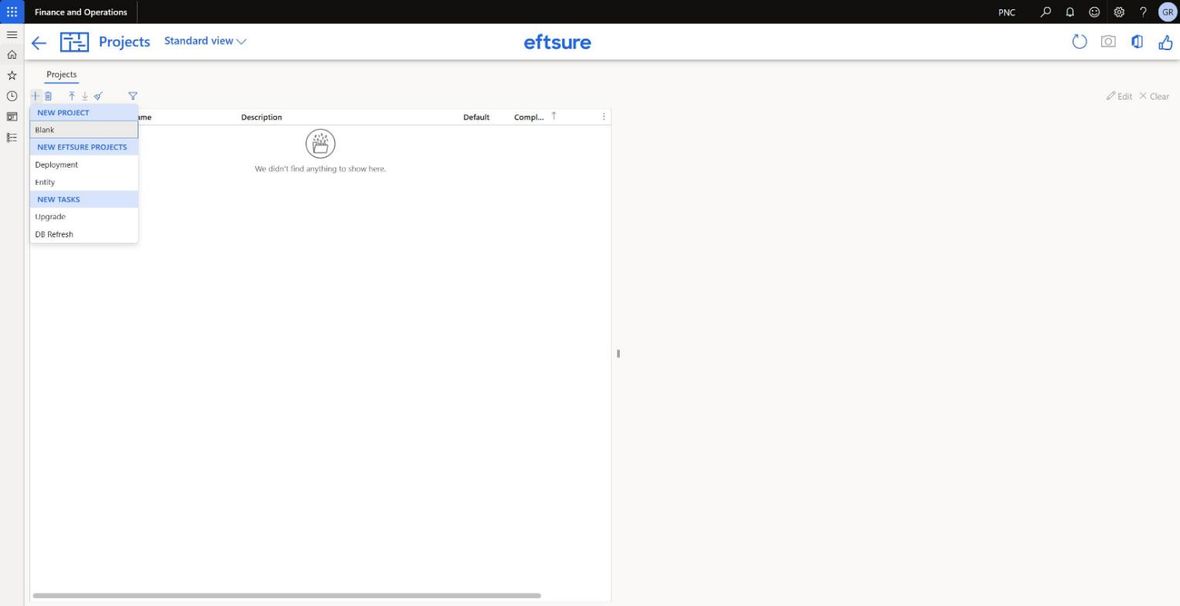Open Workspaces icon in the sidebar

pyautogui.click(x=11, y=117)
